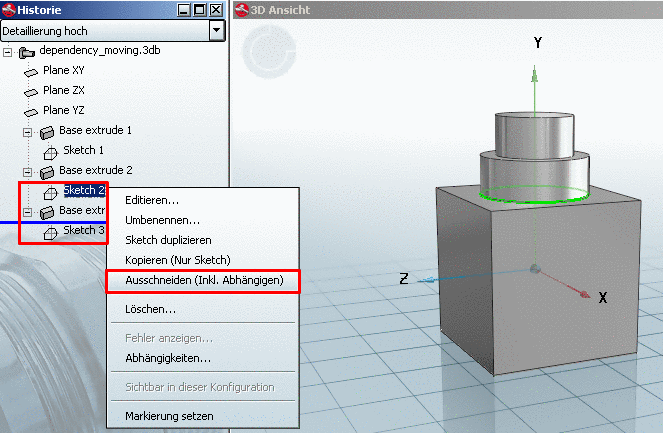
Task: Open the Detaillierung hoch dropdown arrow
Action: [x=216, y=30]
